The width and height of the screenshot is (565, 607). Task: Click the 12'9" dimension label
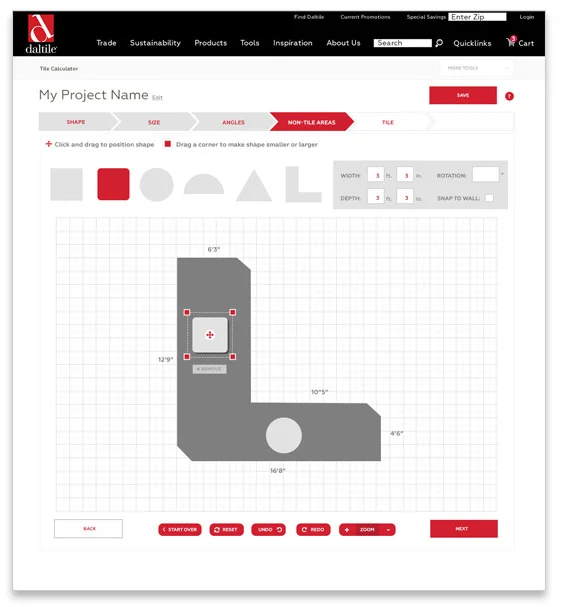coord(166,360)
